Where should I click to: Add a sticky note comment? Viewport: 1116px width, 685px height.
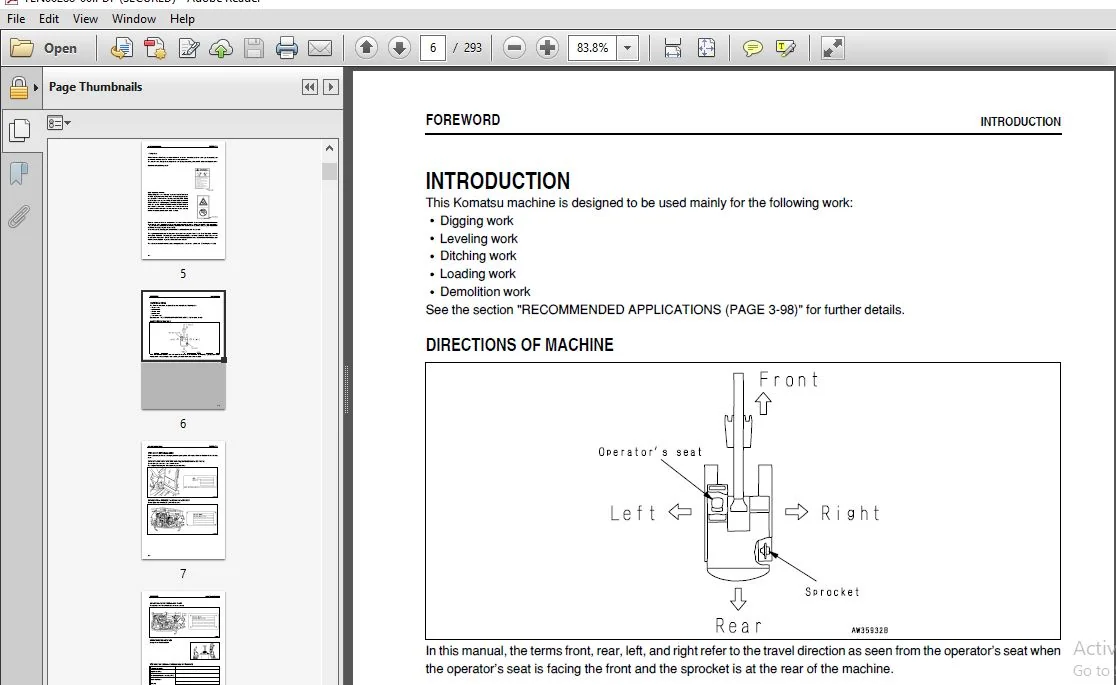point(752,48)
